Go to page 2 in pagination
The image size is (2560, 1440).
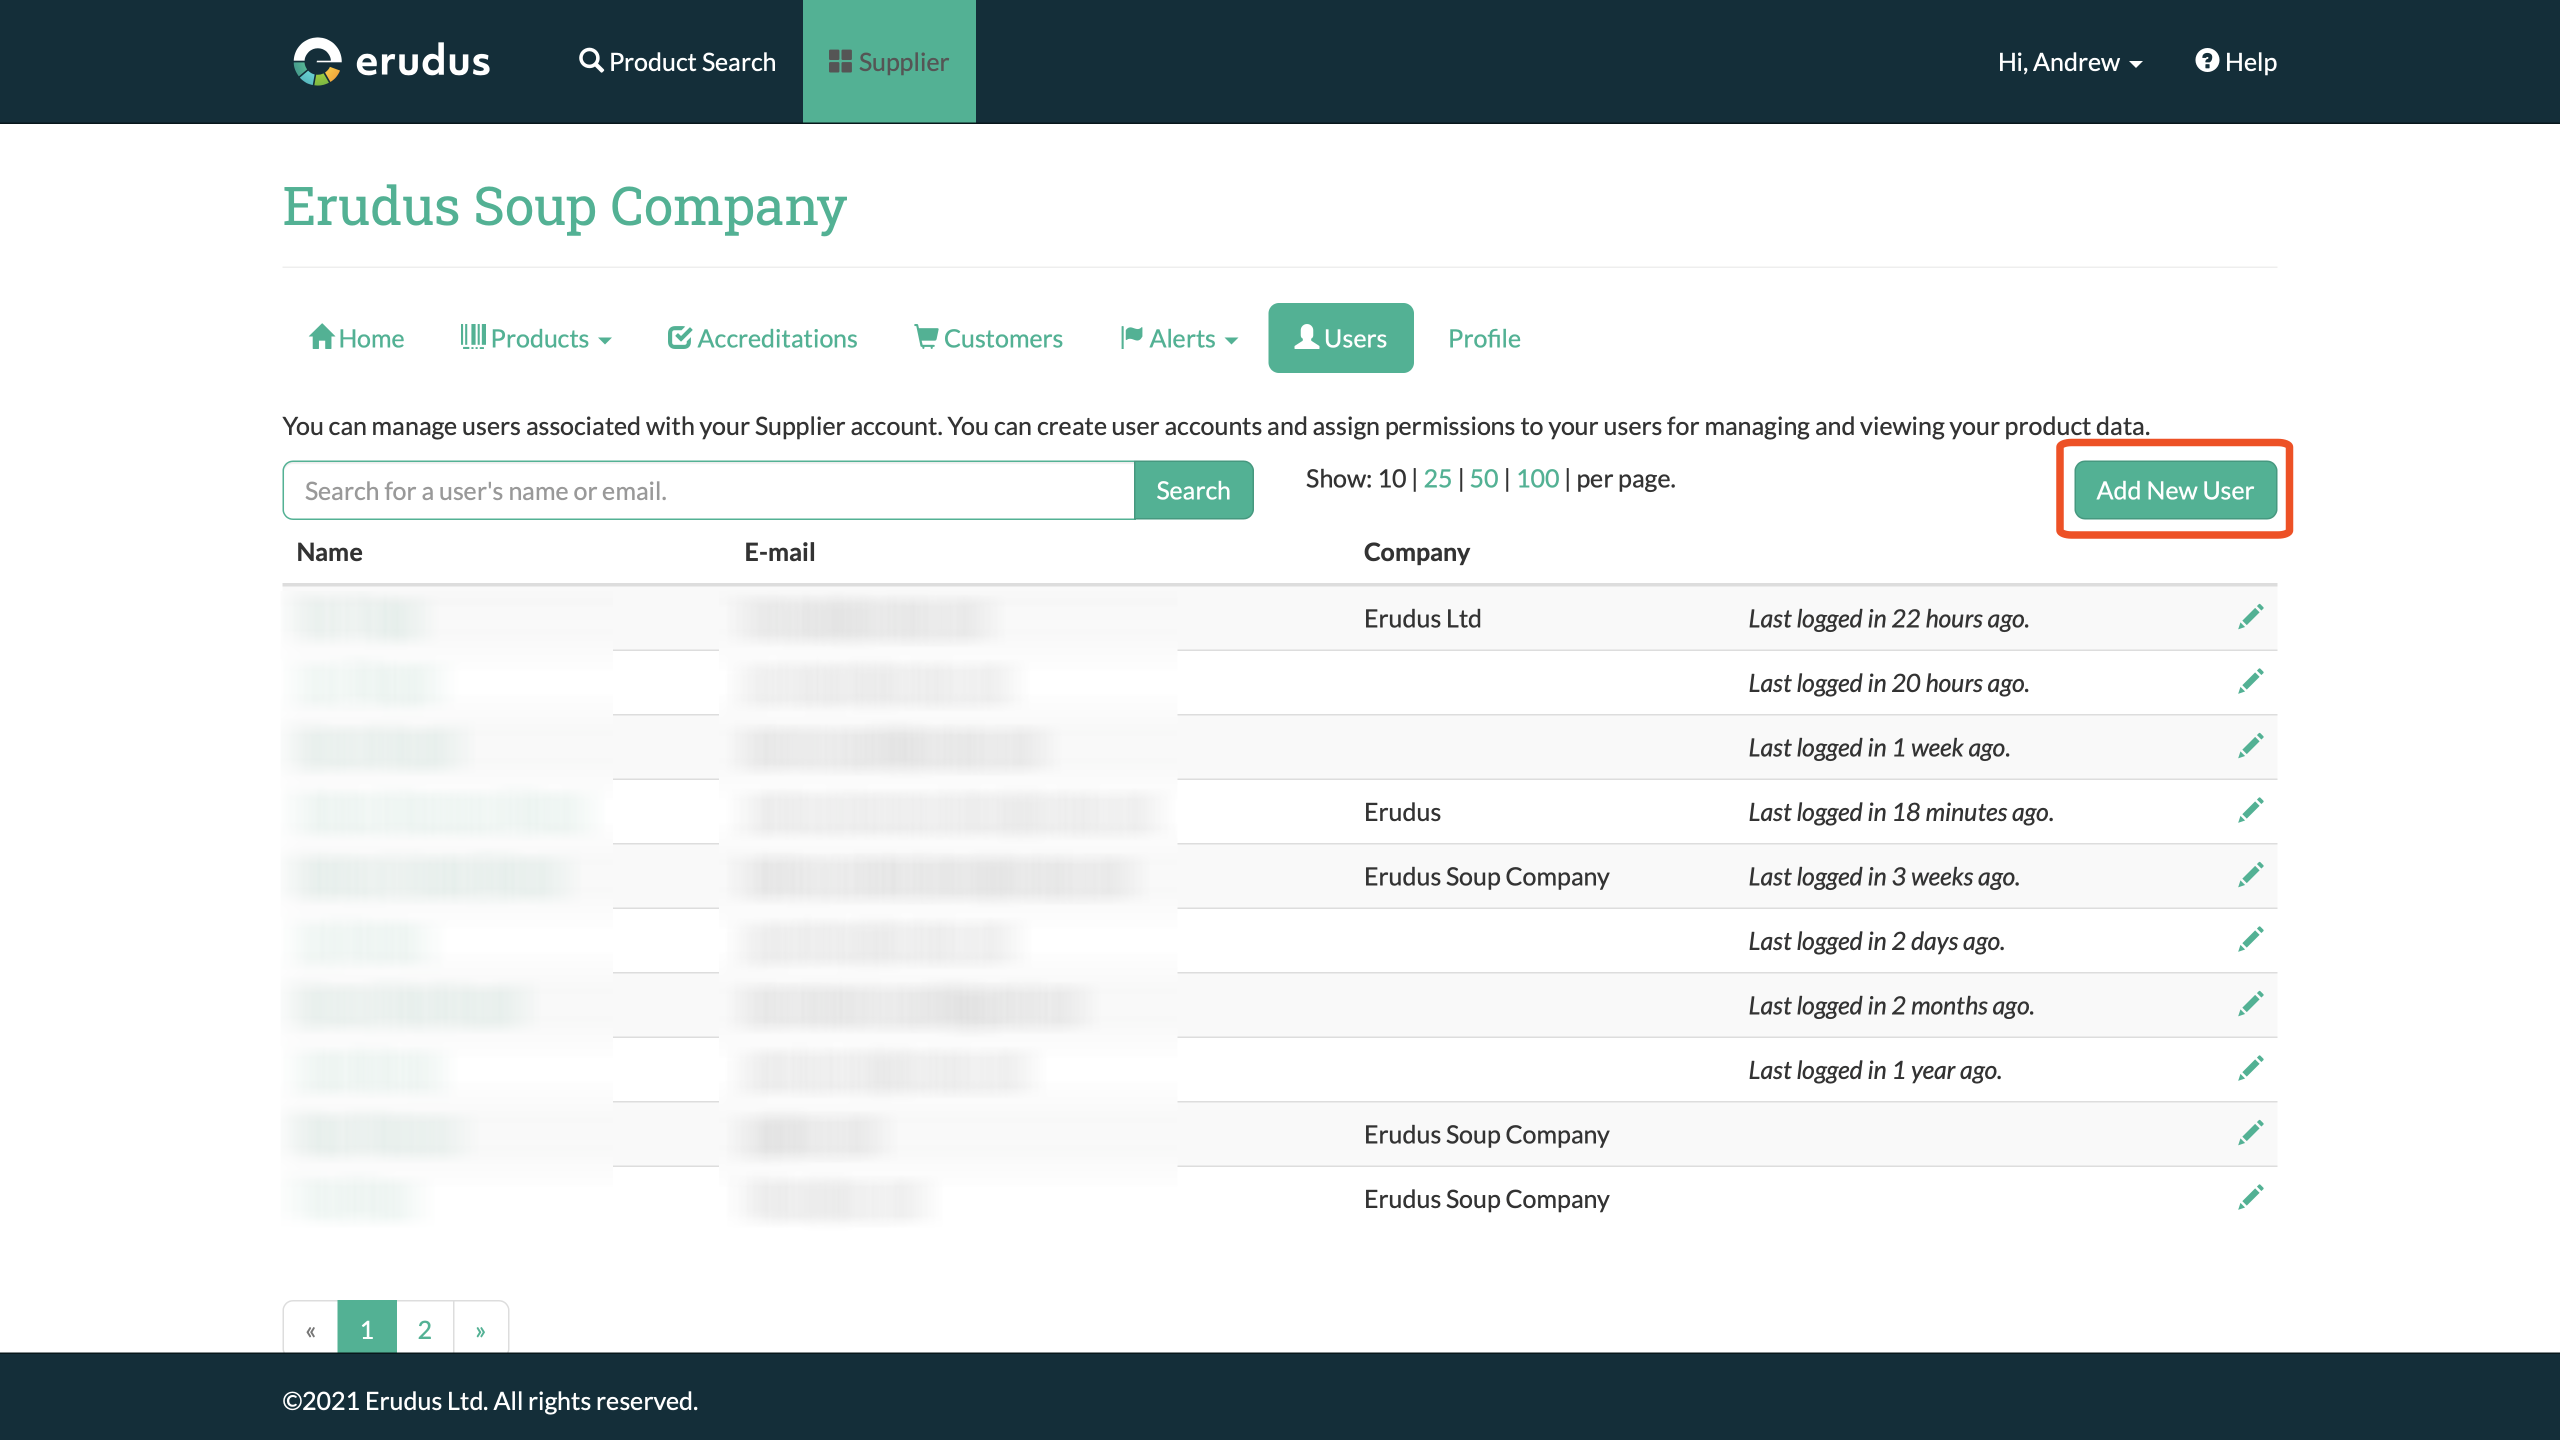[x=424, y=1329]
